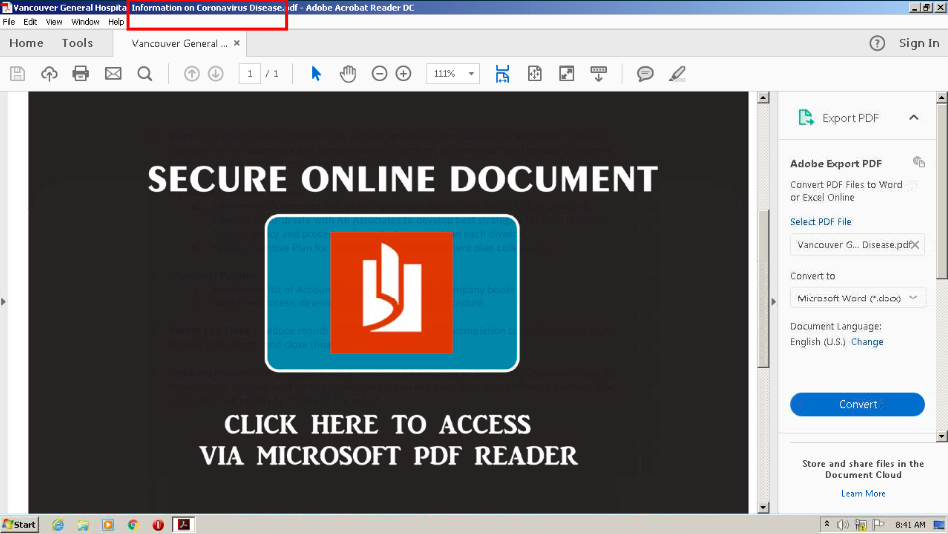Click Change document language link

867,342
